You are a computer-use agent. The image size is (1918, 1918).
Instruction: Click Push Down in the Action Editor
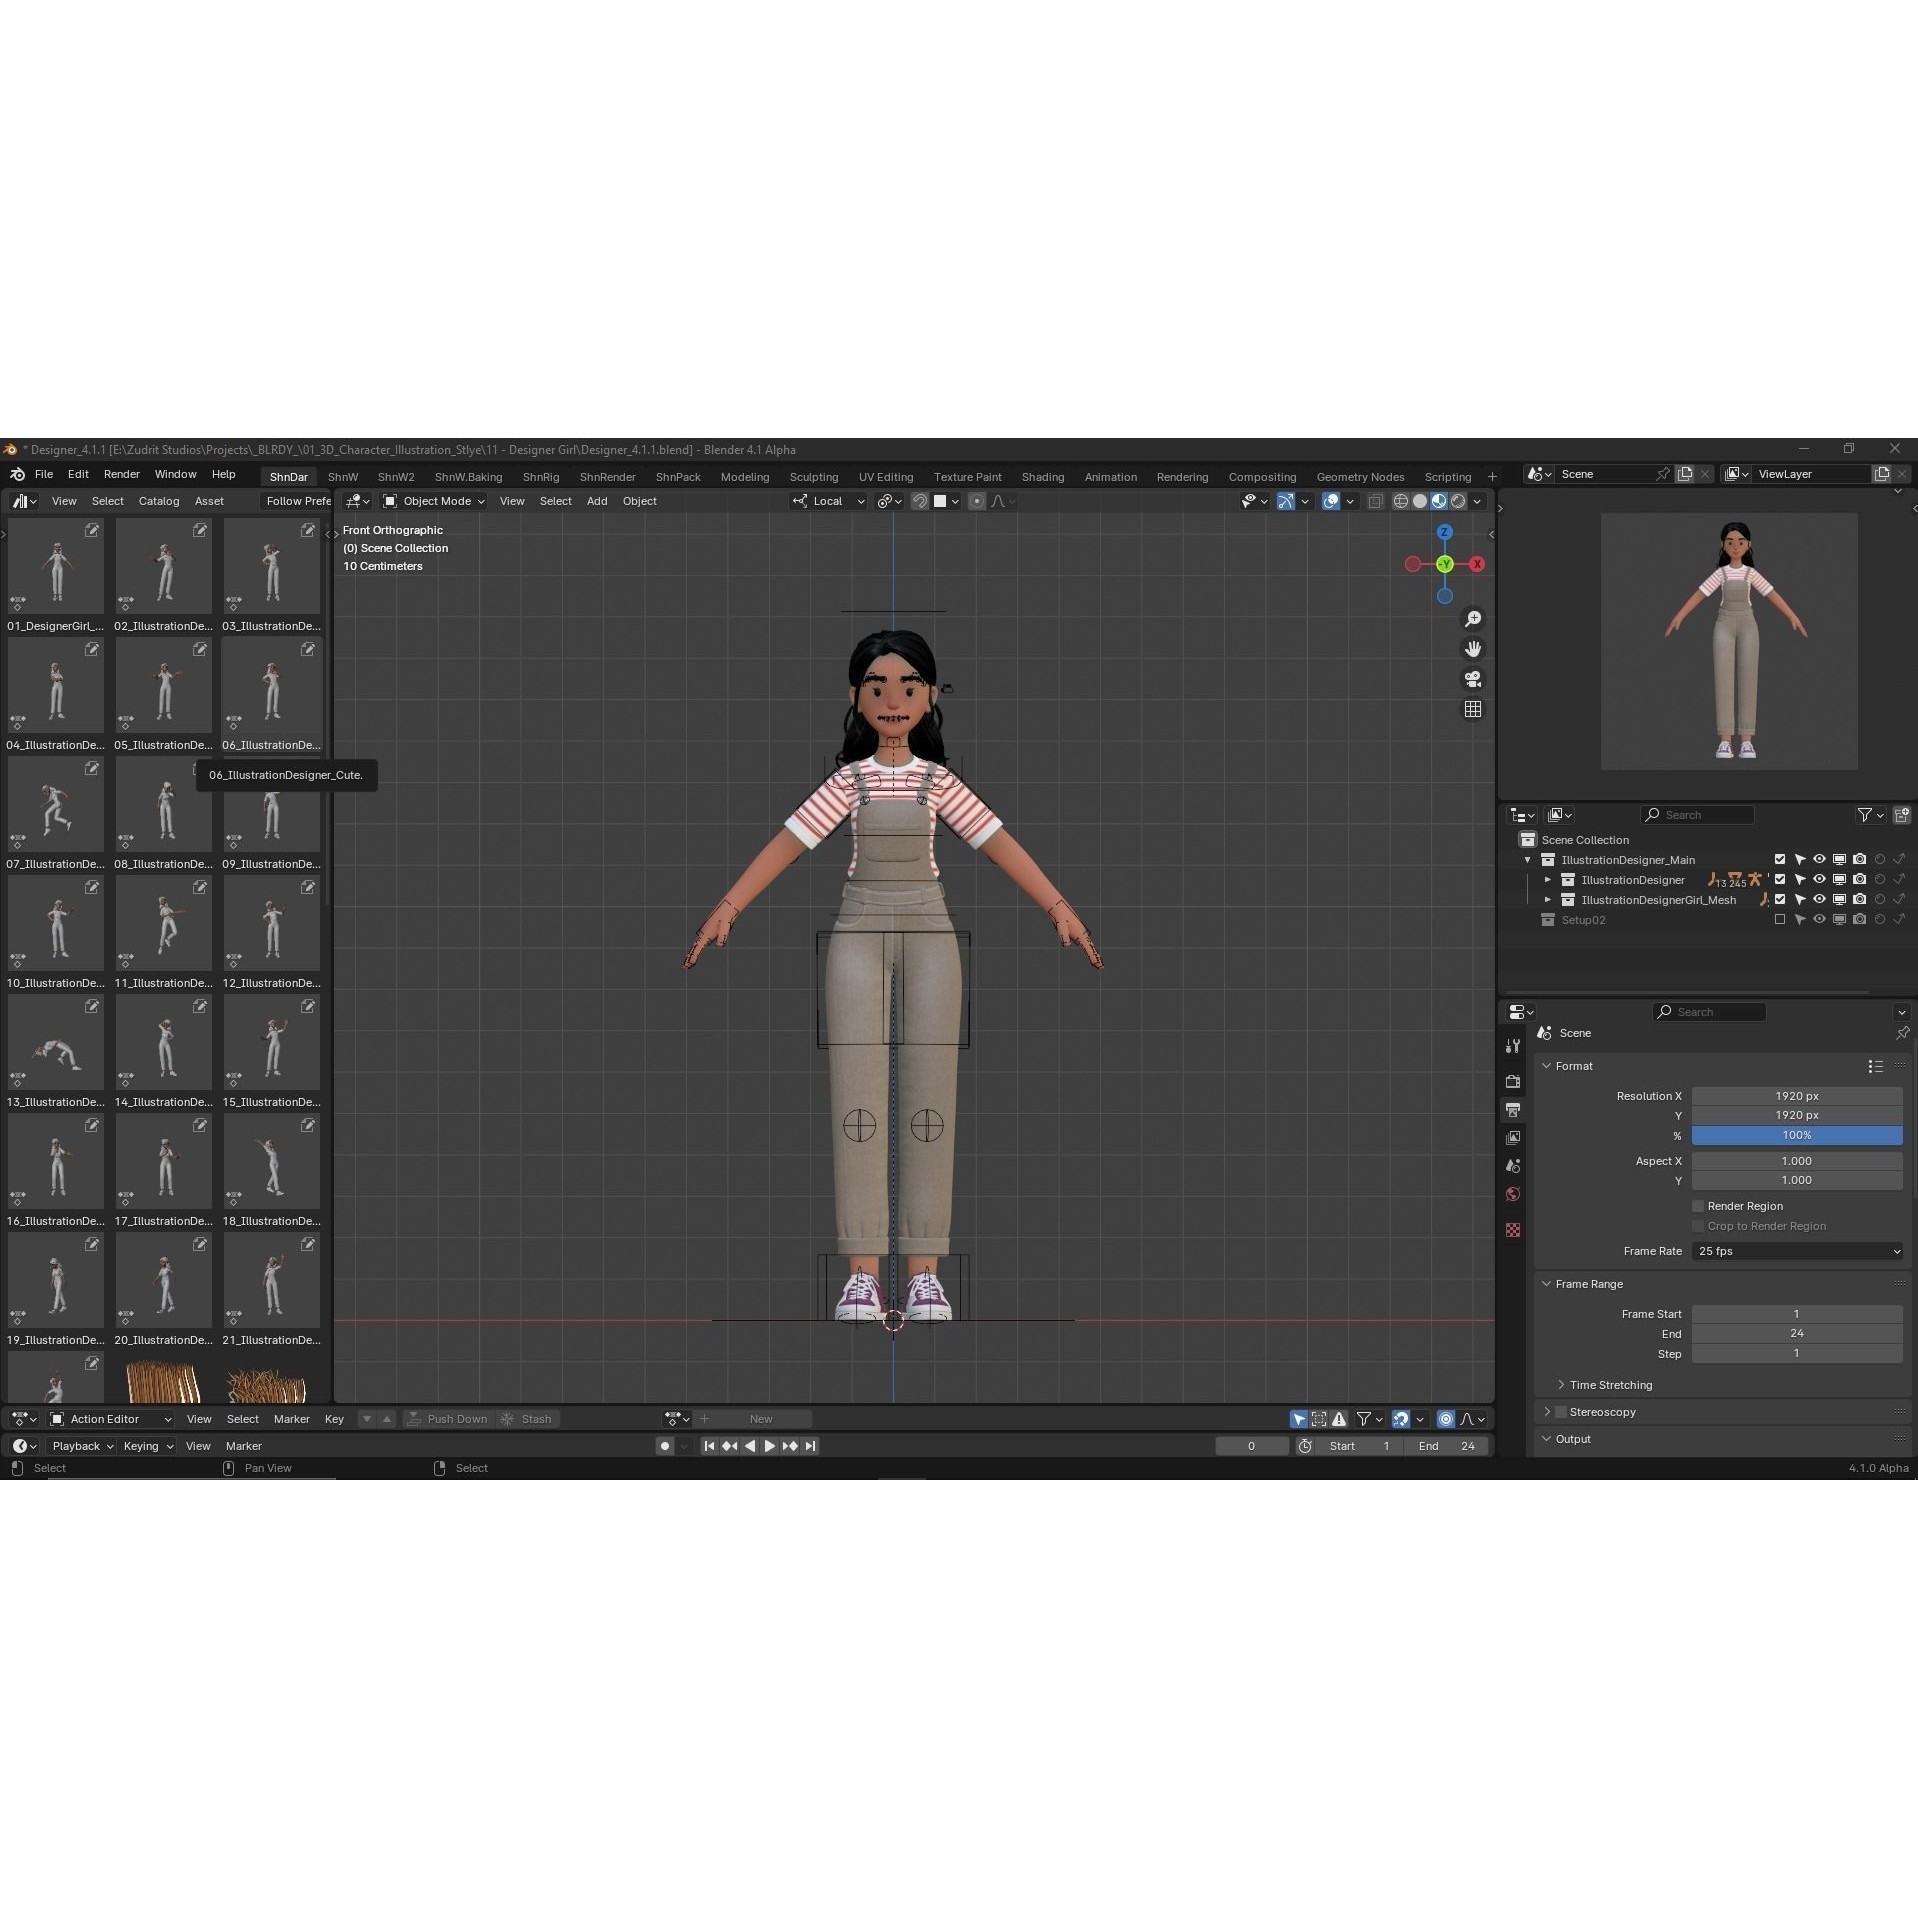pos(457,1418)
